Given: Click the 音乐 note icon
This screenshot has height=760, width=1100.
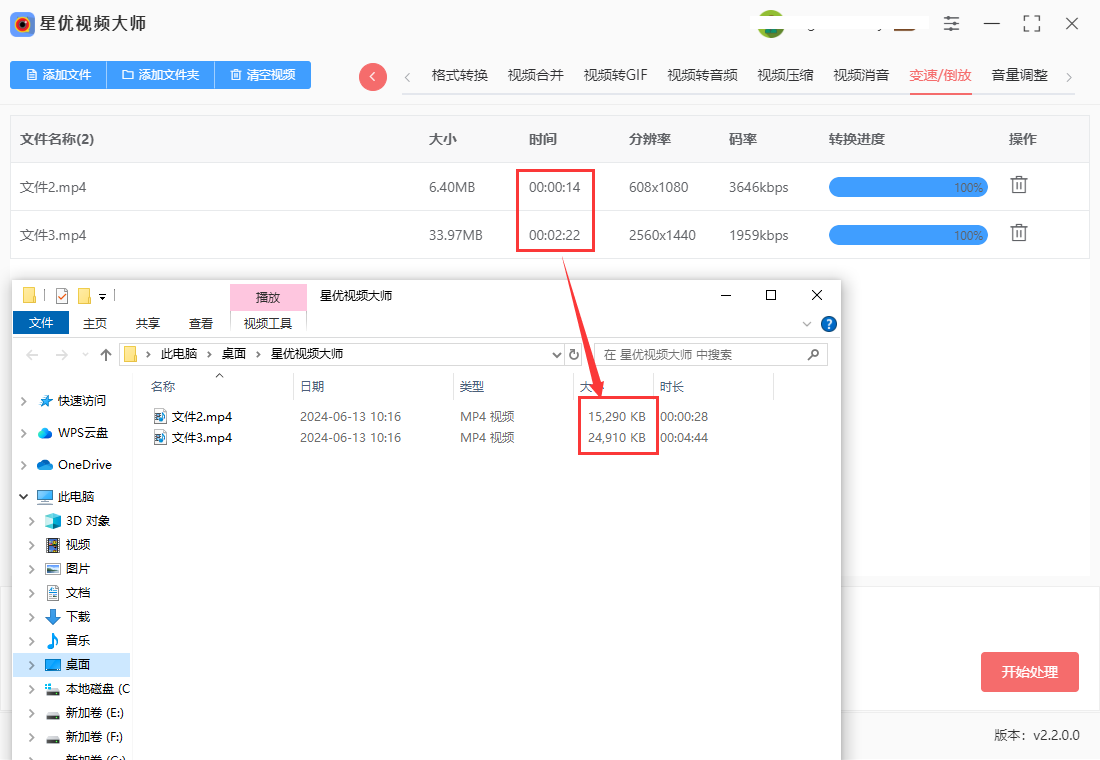Looking at the screenshot, I should click(53, 641).
